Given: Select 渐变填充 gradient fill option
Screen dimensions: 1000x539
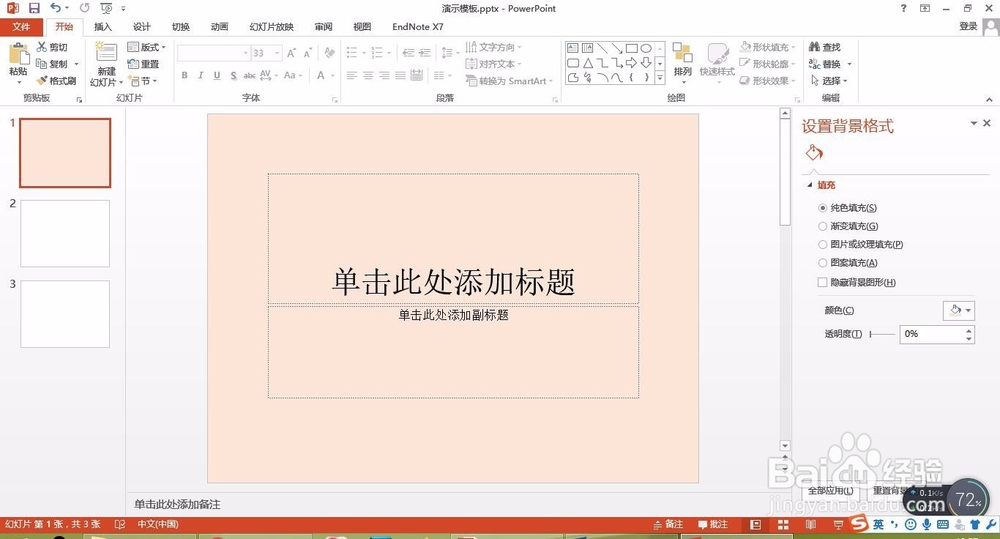Looking at the screenshot, I should pyautogui.click(x=848, y=226).
